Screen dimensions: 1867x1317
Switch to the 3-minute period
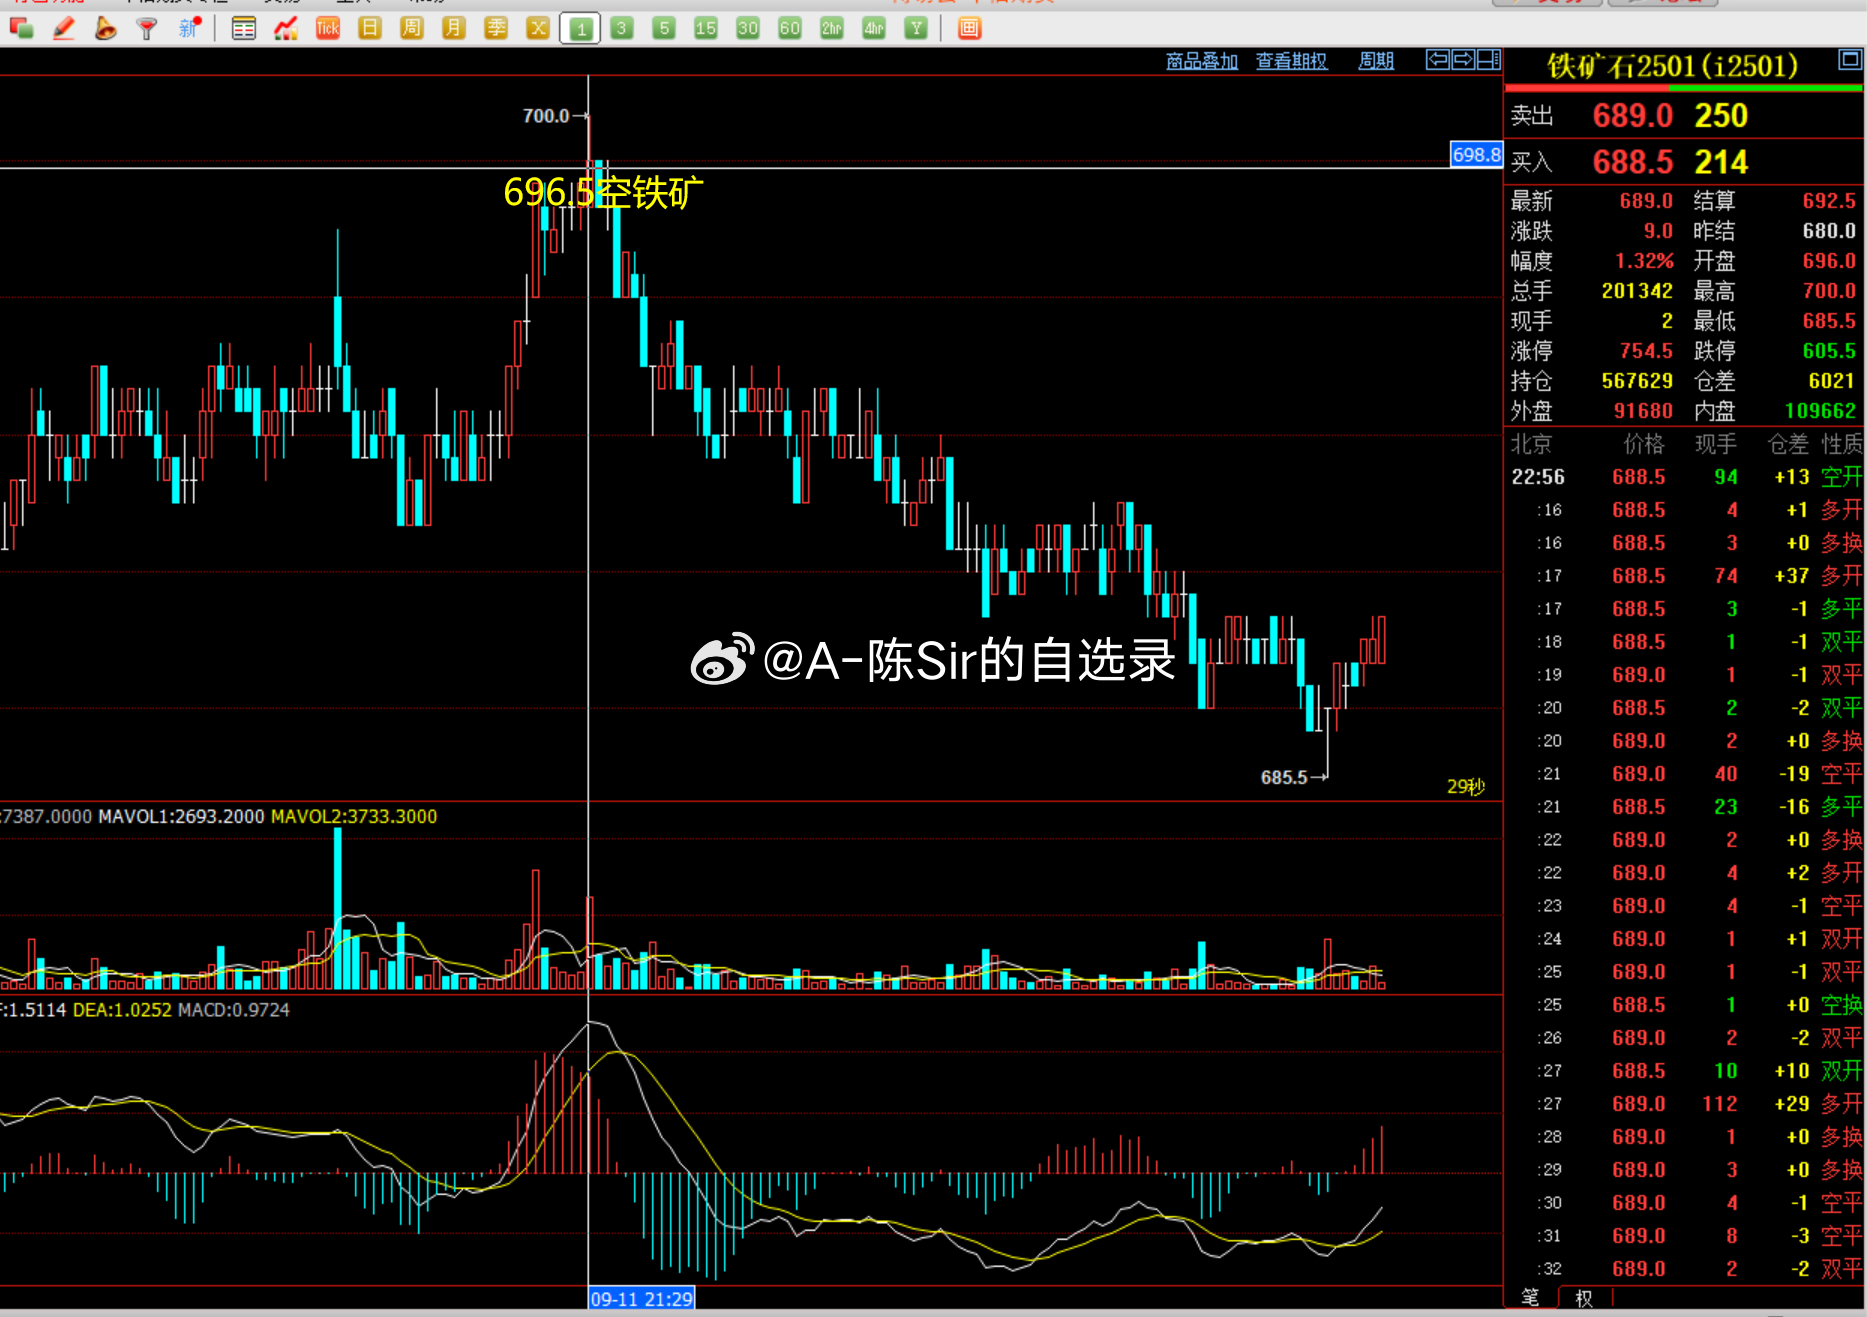(622, 28)
